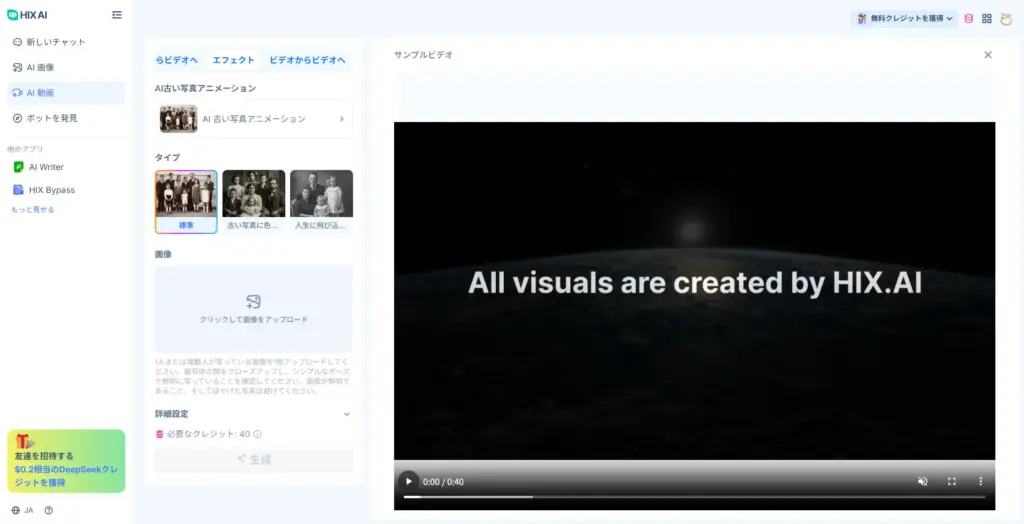The width and height of the screenshot is (1024, 524).
Task: Select 標準 type thumbnail
Action: point(186,201)
